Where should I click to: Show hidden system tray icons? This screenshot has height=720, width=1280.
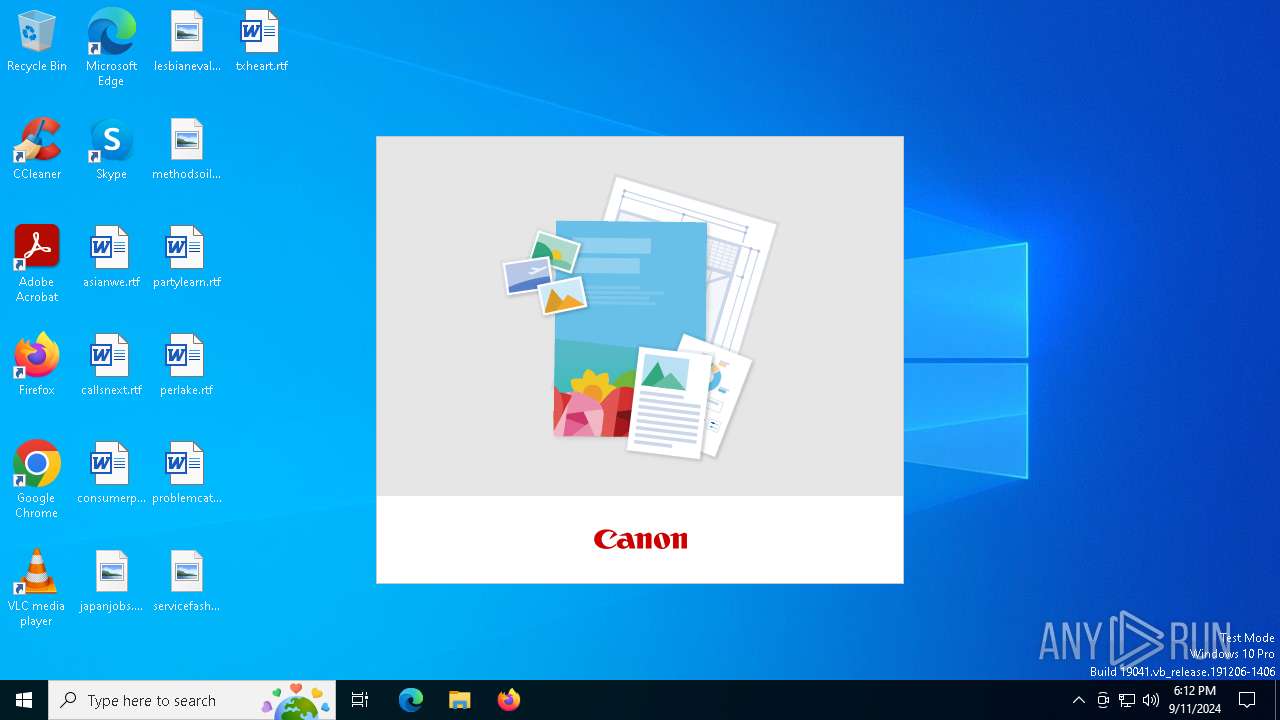coord(1078,700)
